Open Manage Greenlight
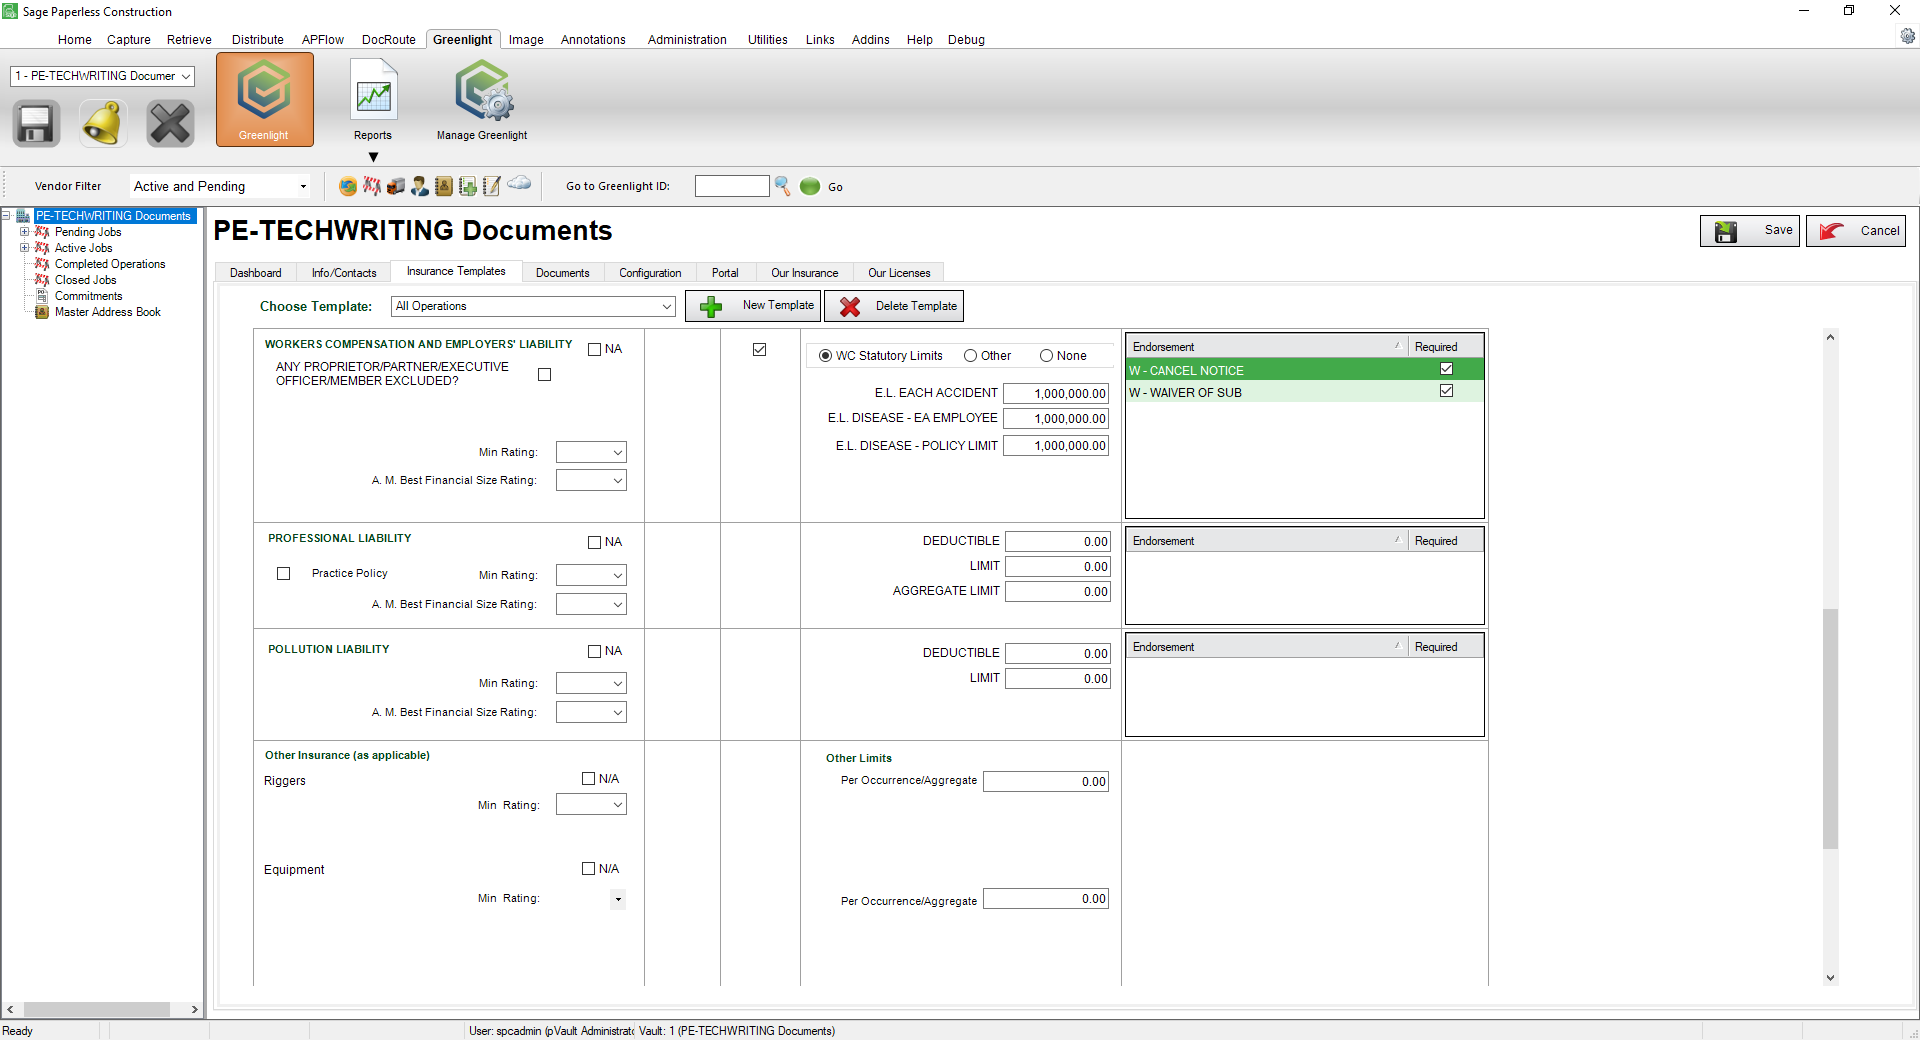Screen dimensions: 1920x1040 [482, 100]
